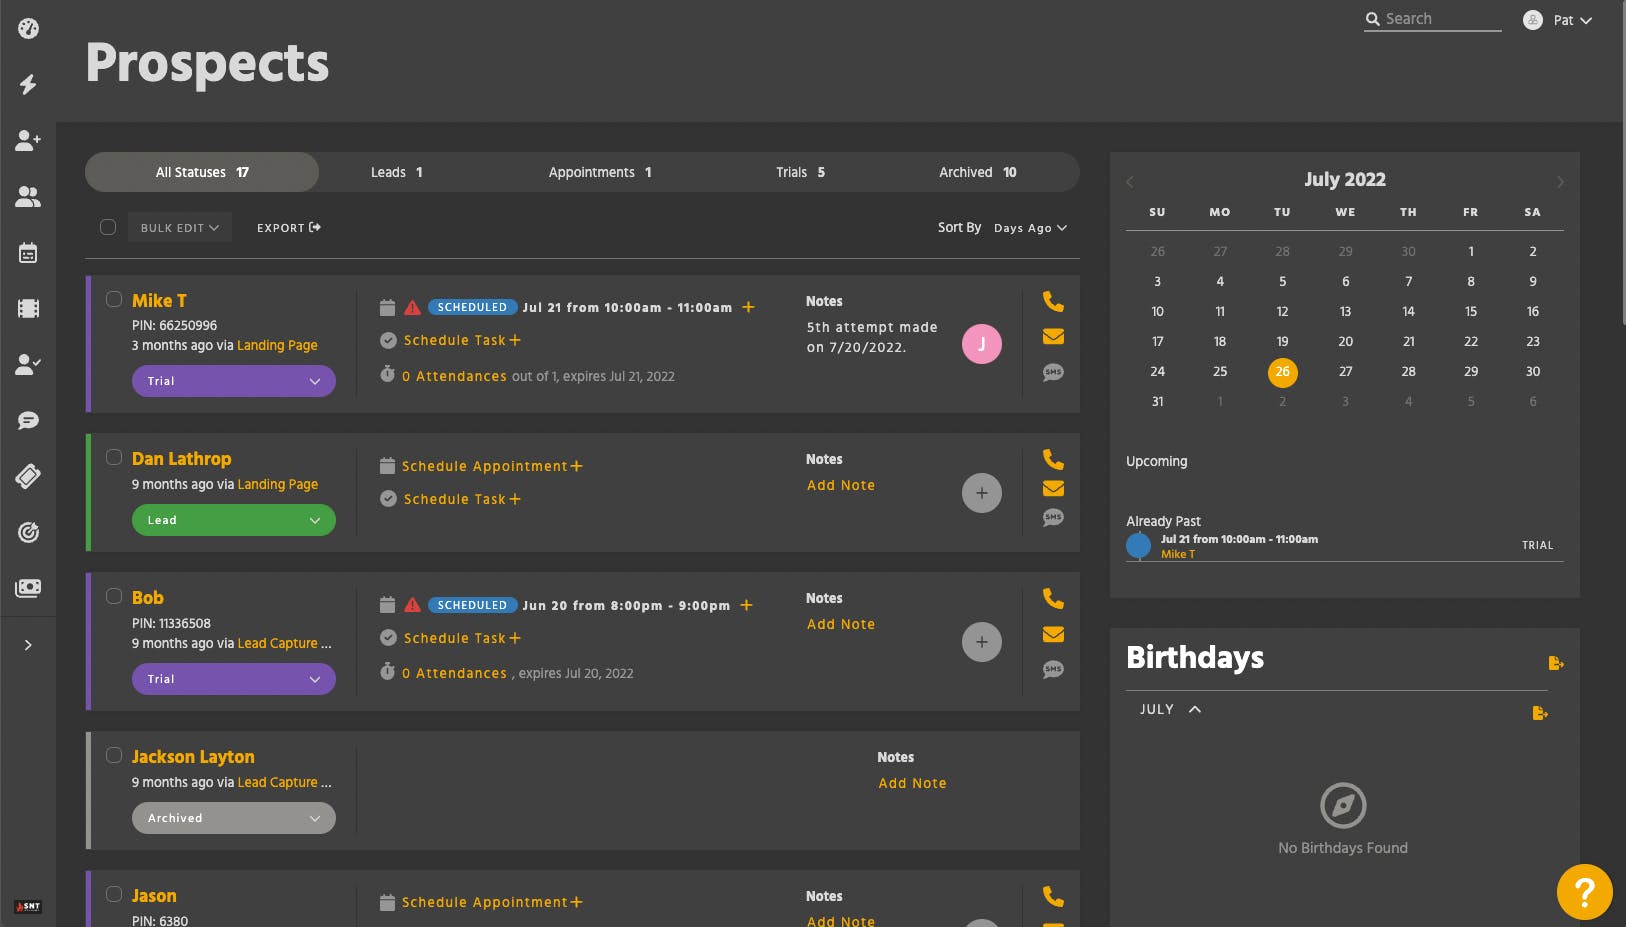The image size is (1626, 927).
Task: Select the Bob checkbox
Action: point(114,596)
